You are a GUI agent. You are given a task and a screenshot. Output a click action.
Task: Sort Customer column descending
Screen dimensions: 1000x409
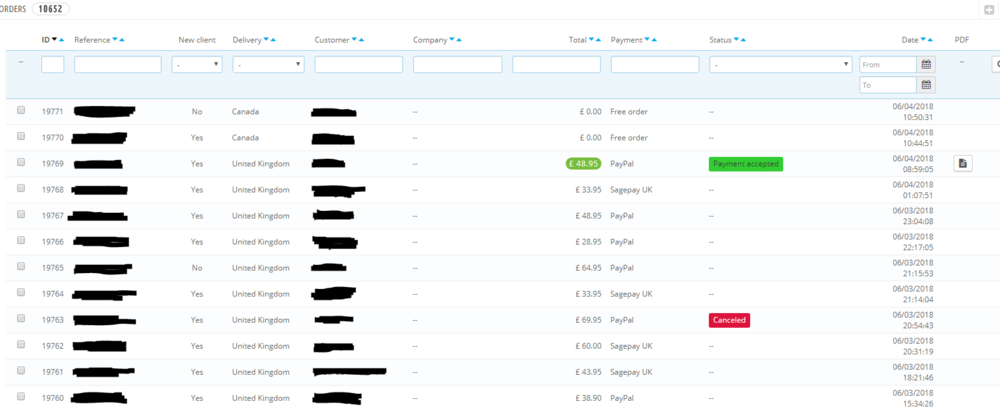pyautogui.click(x=354, y=40)
